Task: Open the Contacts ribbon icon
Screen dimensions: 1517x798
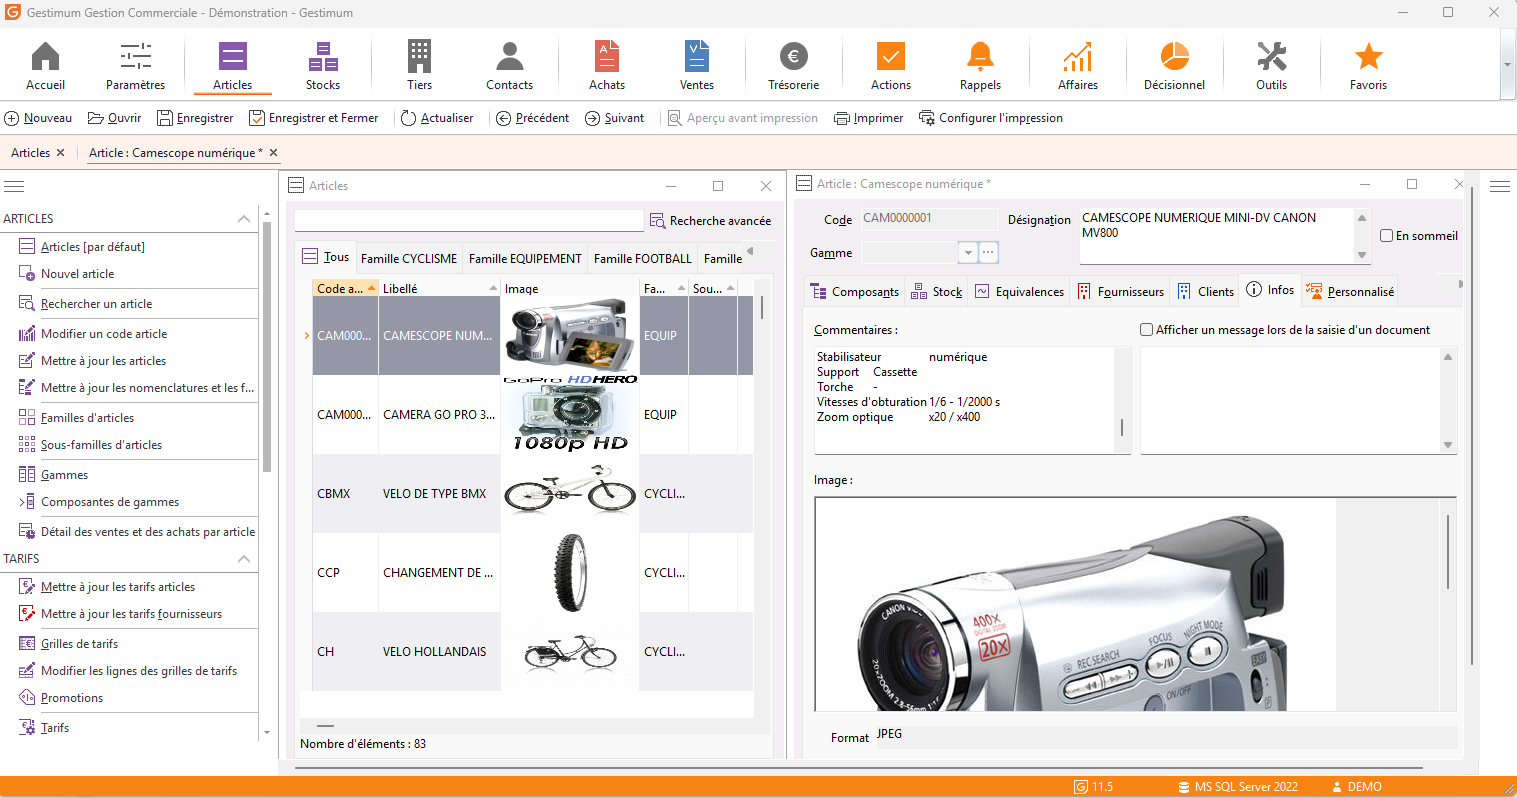Action: pos(509,66)
